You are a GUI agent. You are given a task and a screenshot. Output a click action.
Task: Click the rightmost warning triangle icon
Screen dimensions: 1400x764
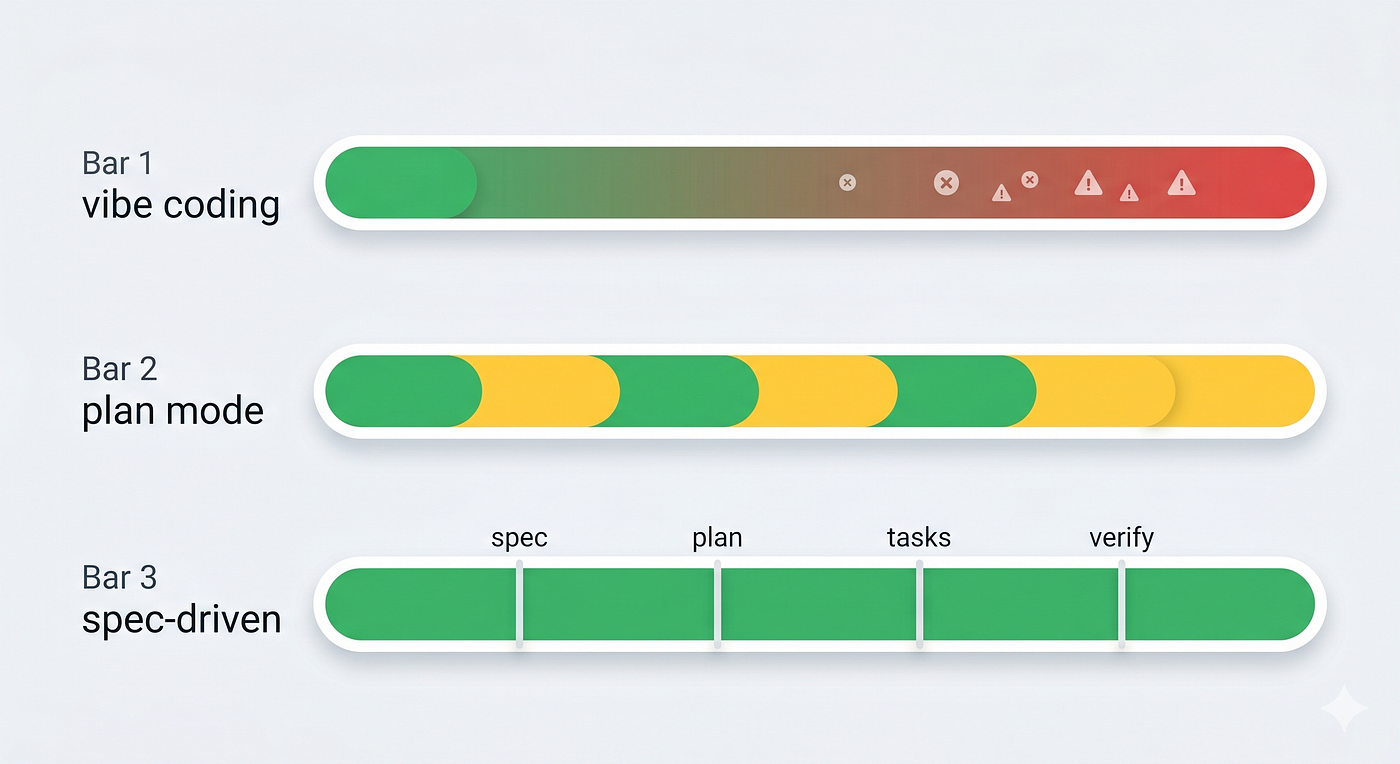[x=1181, y=182]
